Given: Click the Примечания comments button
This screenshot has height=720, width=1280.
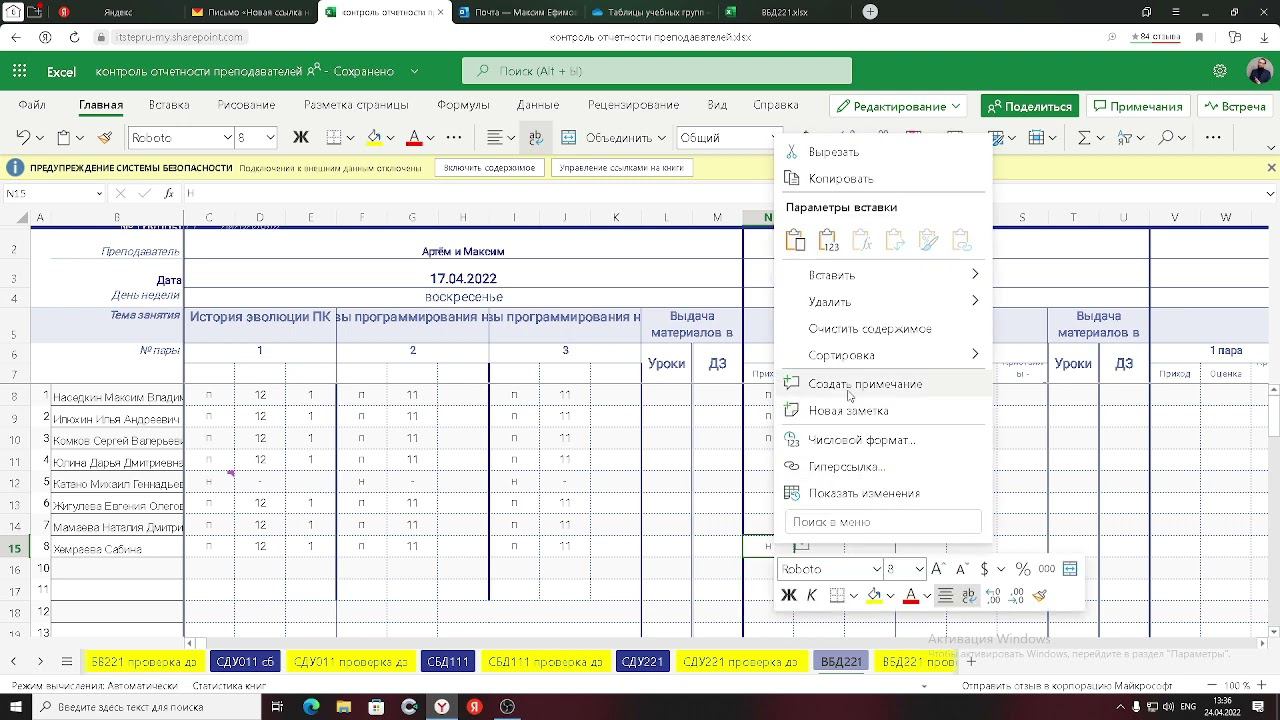Looking at the screenshot, I should [x=1139, y=106].
